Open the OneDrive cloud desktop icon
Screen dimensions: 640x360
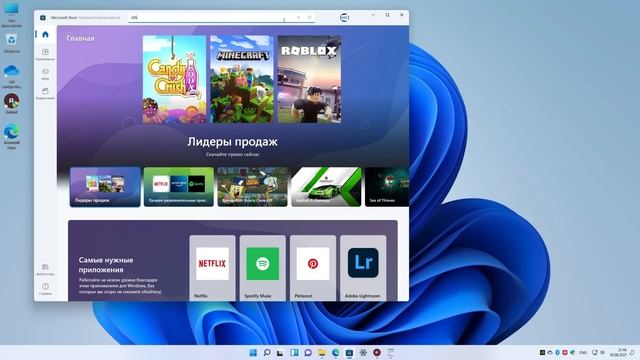click(11, 77)
